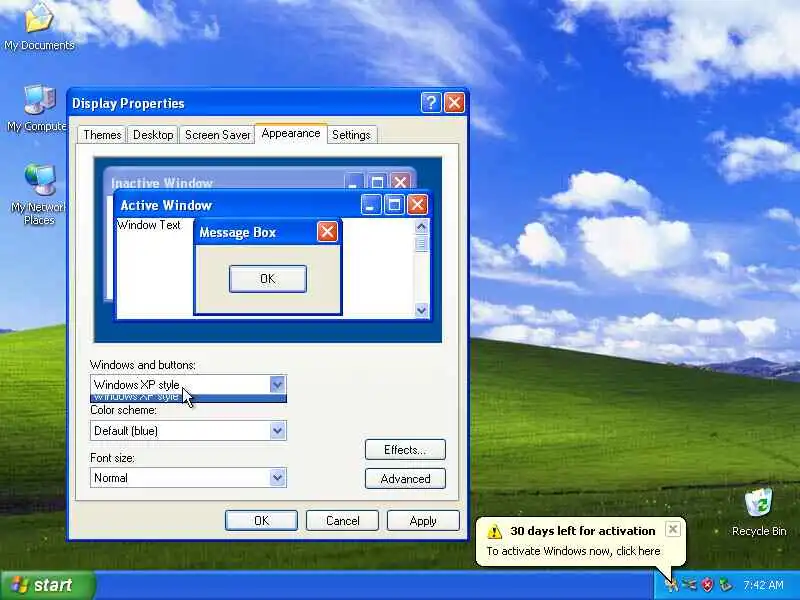Click the preview scrollbar thumb
The width and height of the screenshot is (800, 600).
click(x=421, y=244)
